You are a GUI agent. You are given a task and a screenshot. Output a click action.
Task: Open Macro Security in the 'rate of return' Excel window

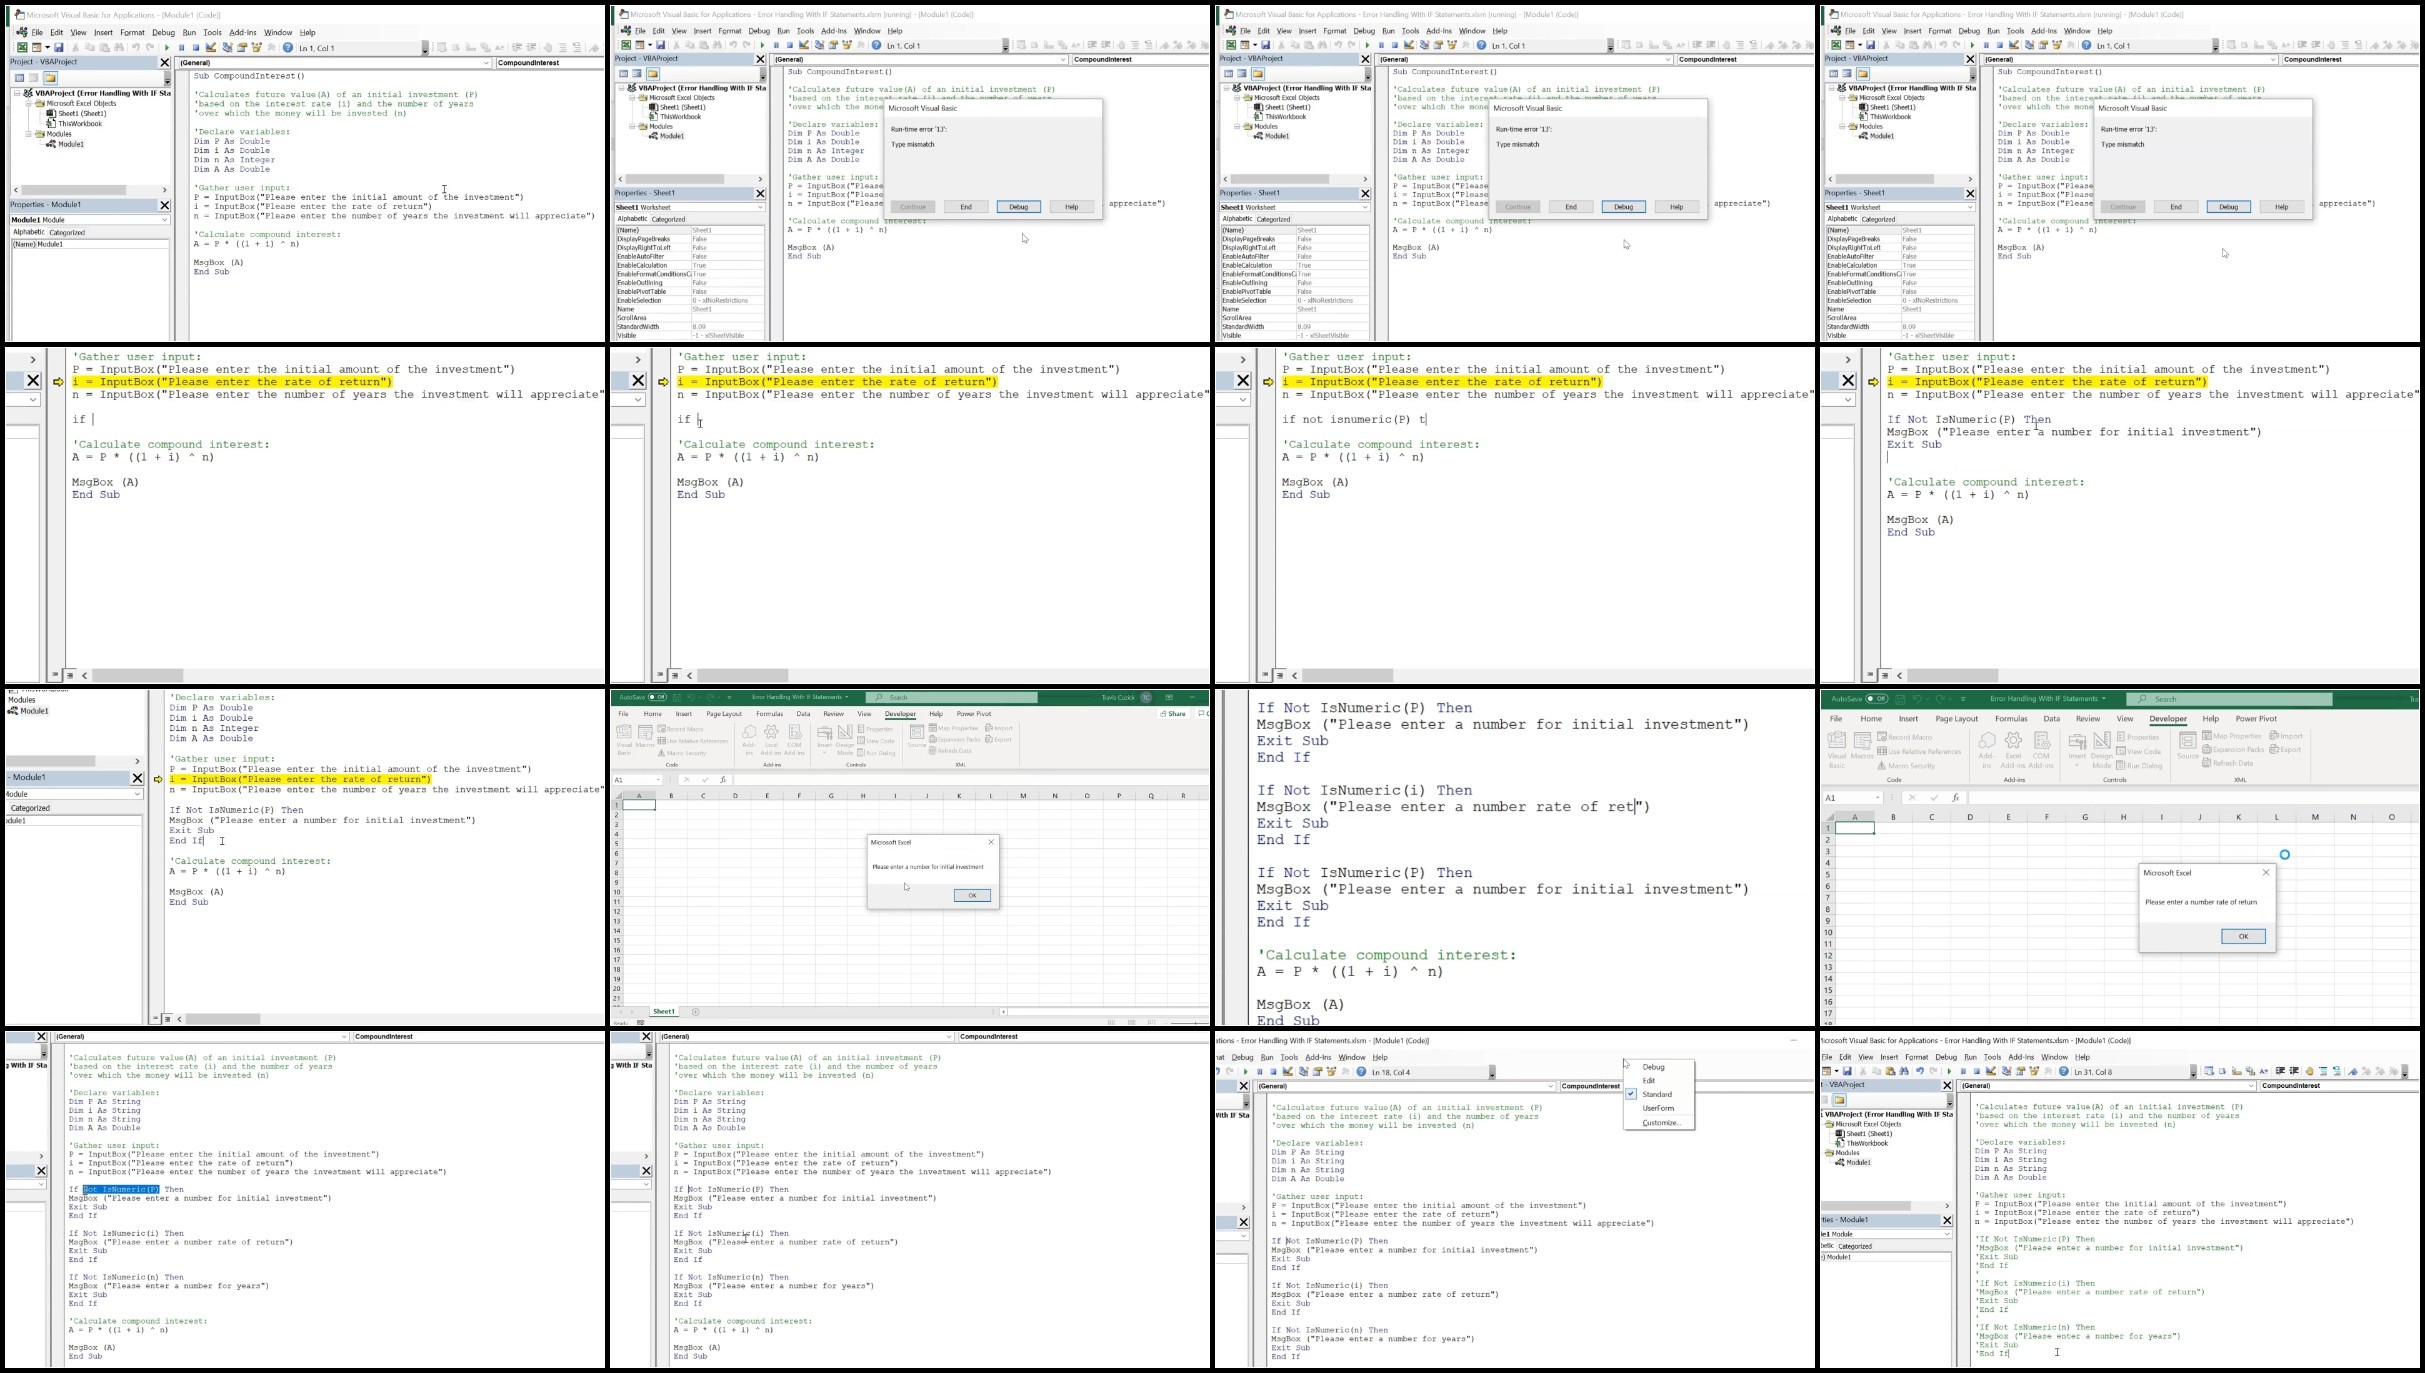pyautogui.click(x=1906, y=766)
